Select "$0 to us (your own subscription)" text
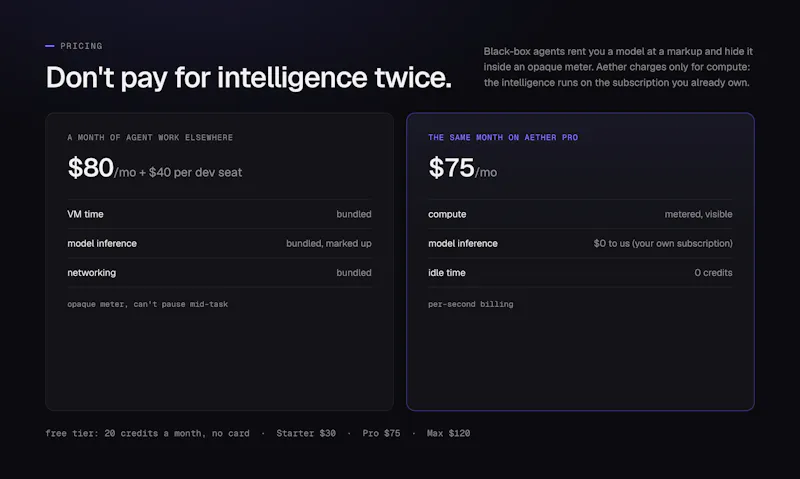The height and width of the screenshot is (479, 800). point(663,243)
